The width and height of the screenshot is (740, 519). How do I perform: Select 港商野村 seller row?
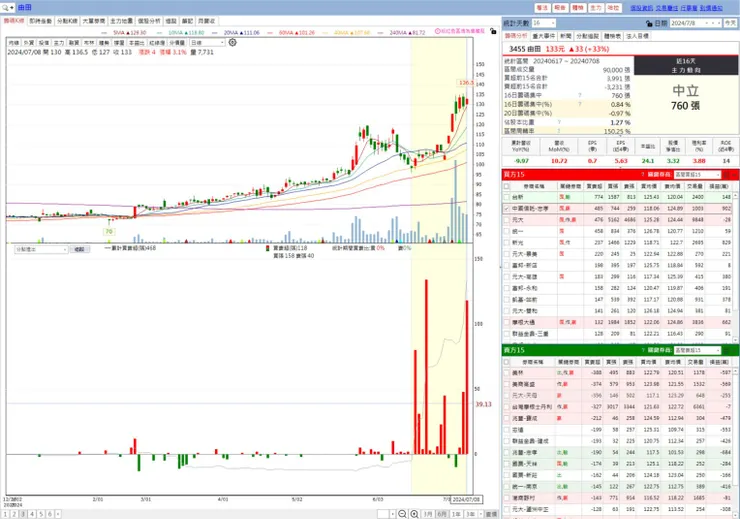point(618,498)
